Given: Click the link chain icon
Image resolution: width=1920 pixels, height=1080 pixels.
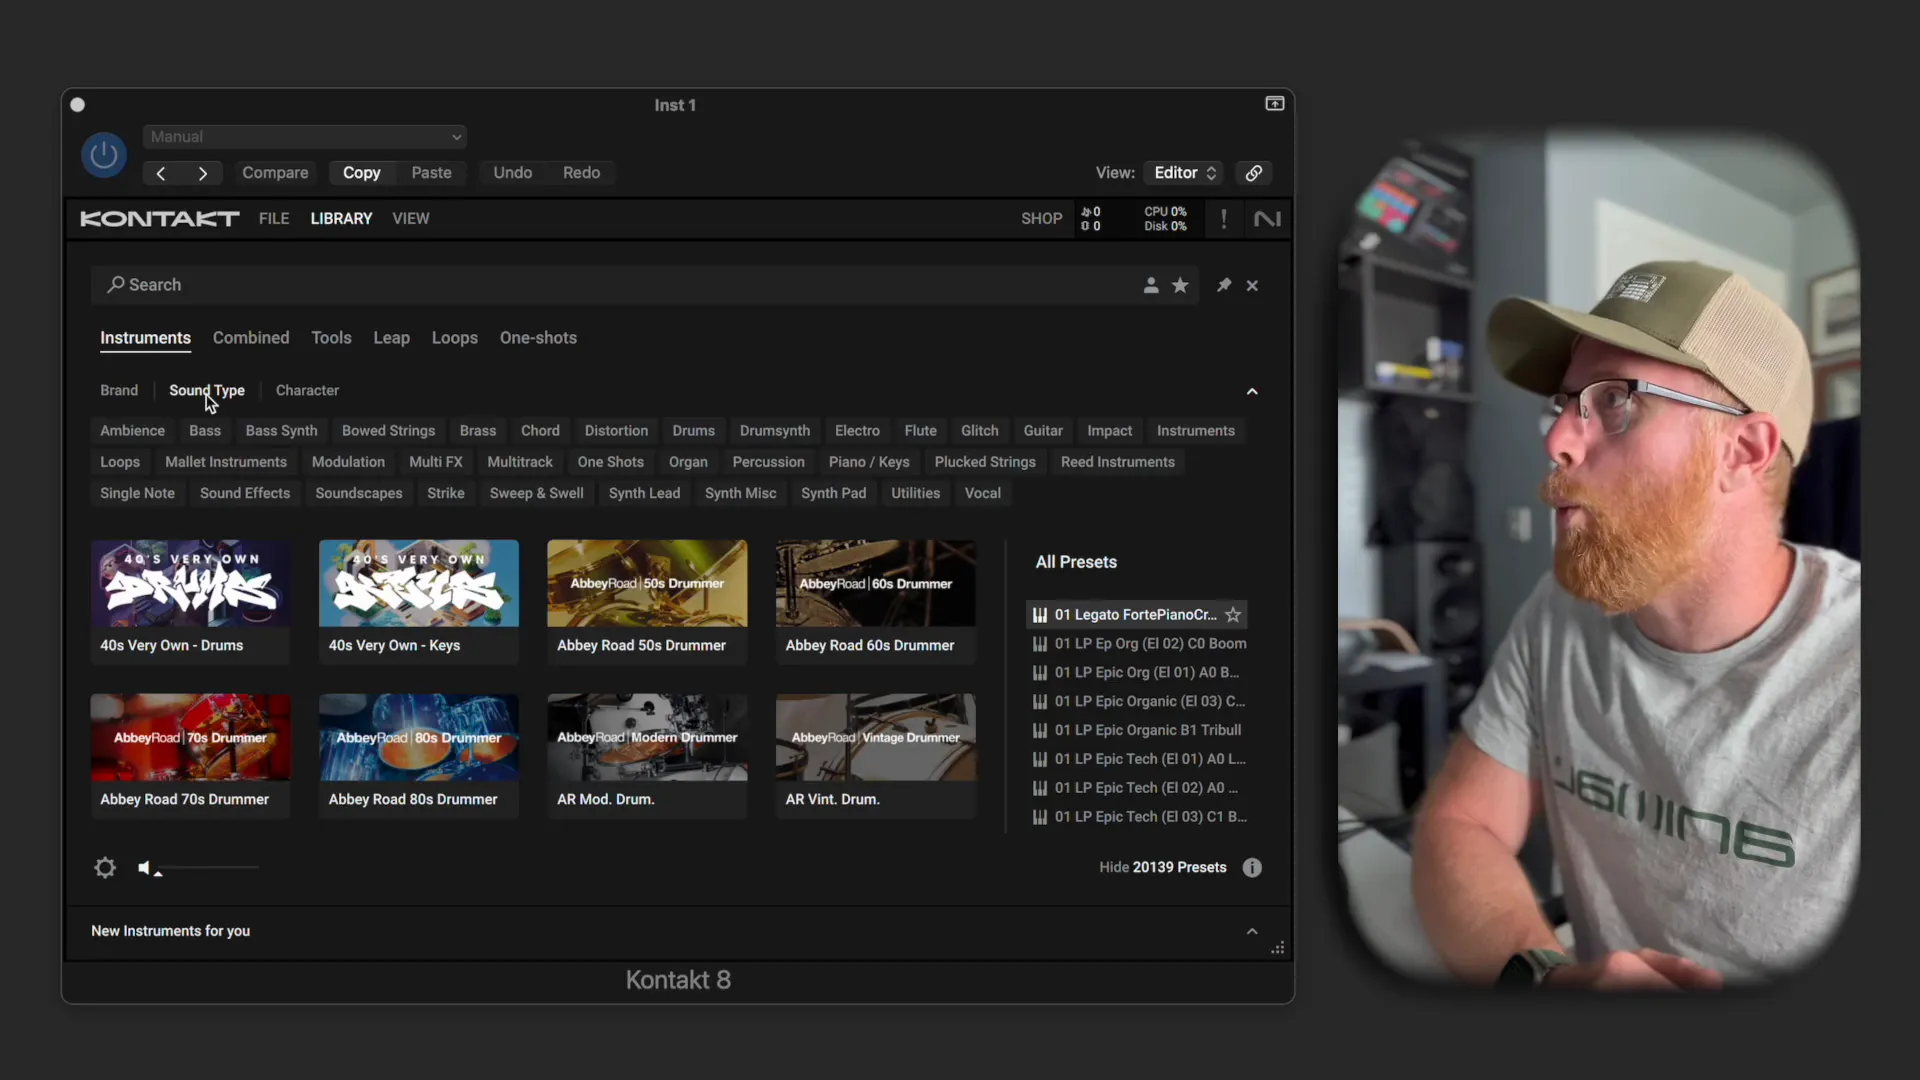Looking at the screenshot, I should click(1253, 173).
